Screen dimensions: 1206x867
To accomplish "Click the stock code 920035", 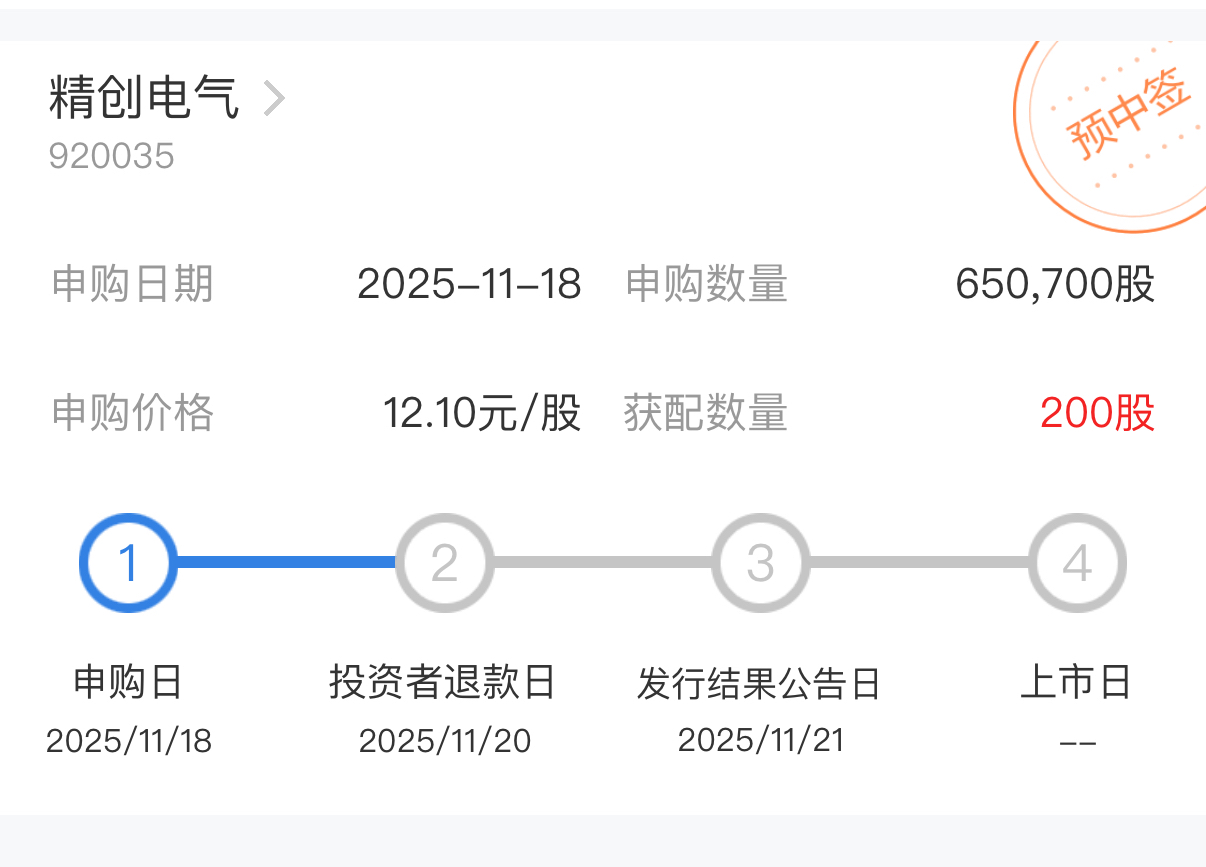I will click(111, 156).
